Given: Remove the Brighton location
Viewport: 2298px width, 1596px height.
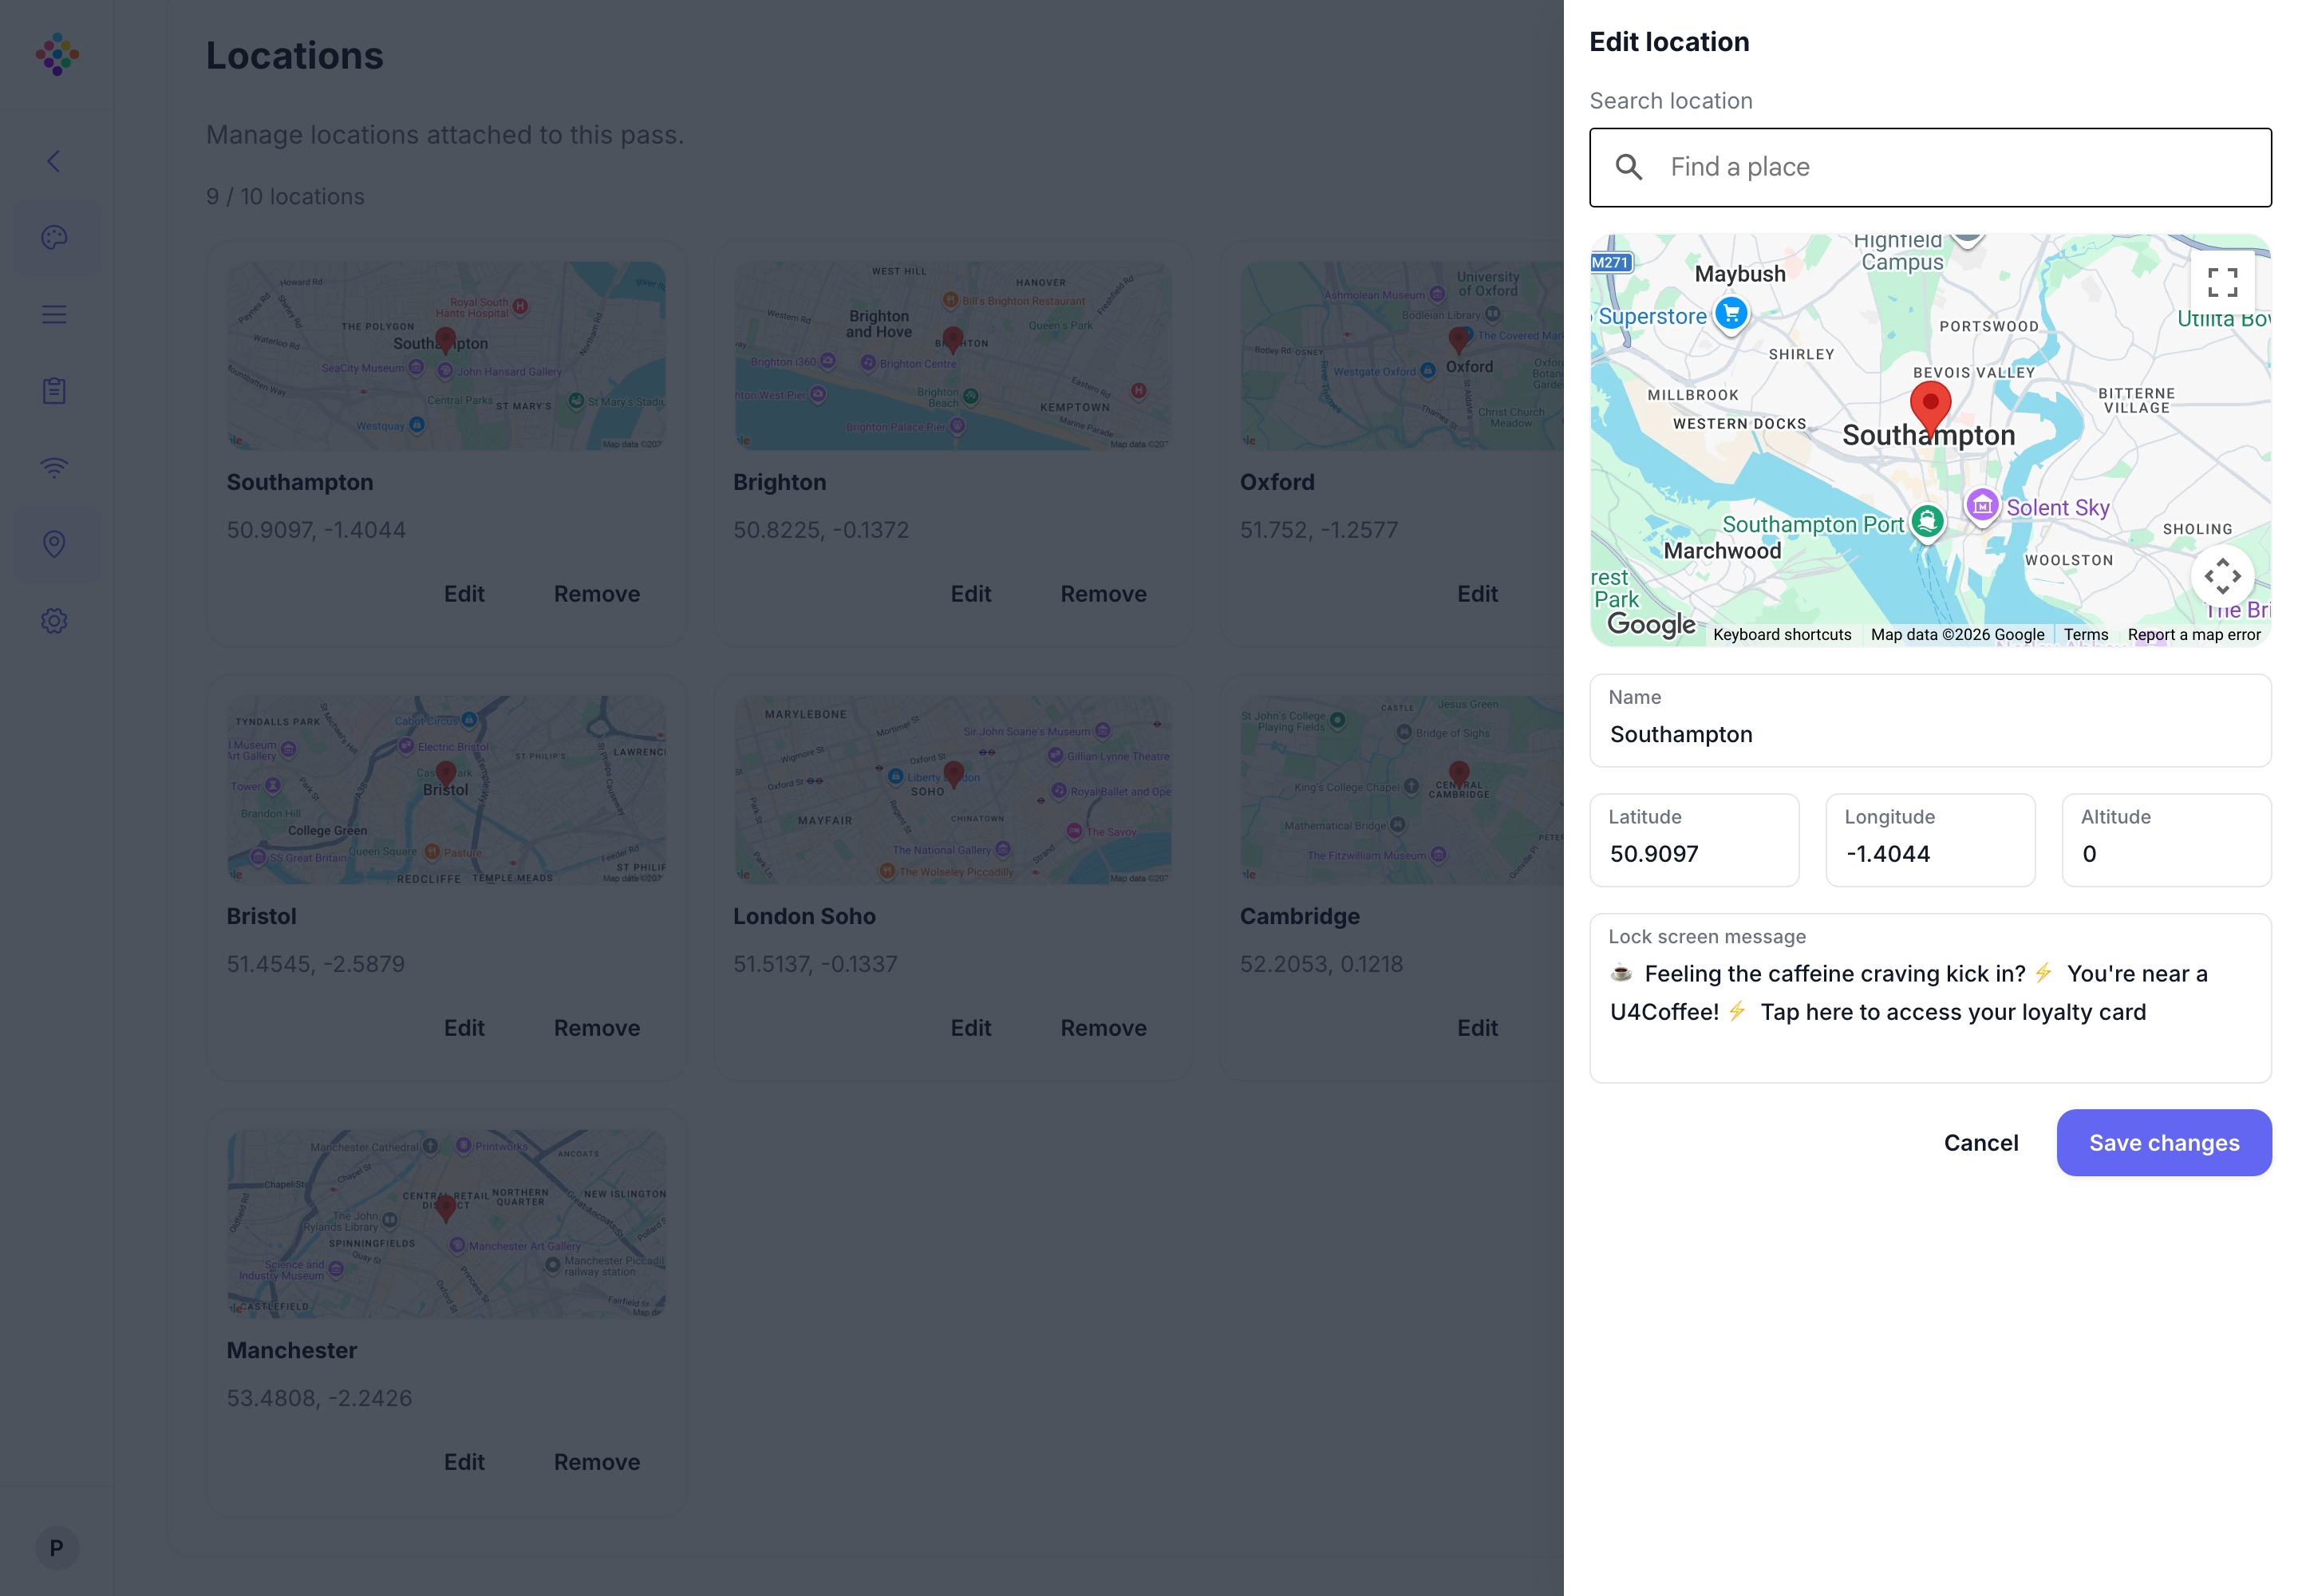Looking at the screenshot, I should point(1103,594).
